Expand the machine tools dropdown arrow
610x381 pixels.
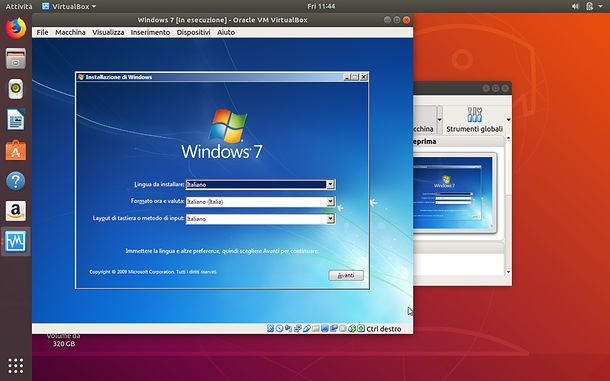coord(440,119)
